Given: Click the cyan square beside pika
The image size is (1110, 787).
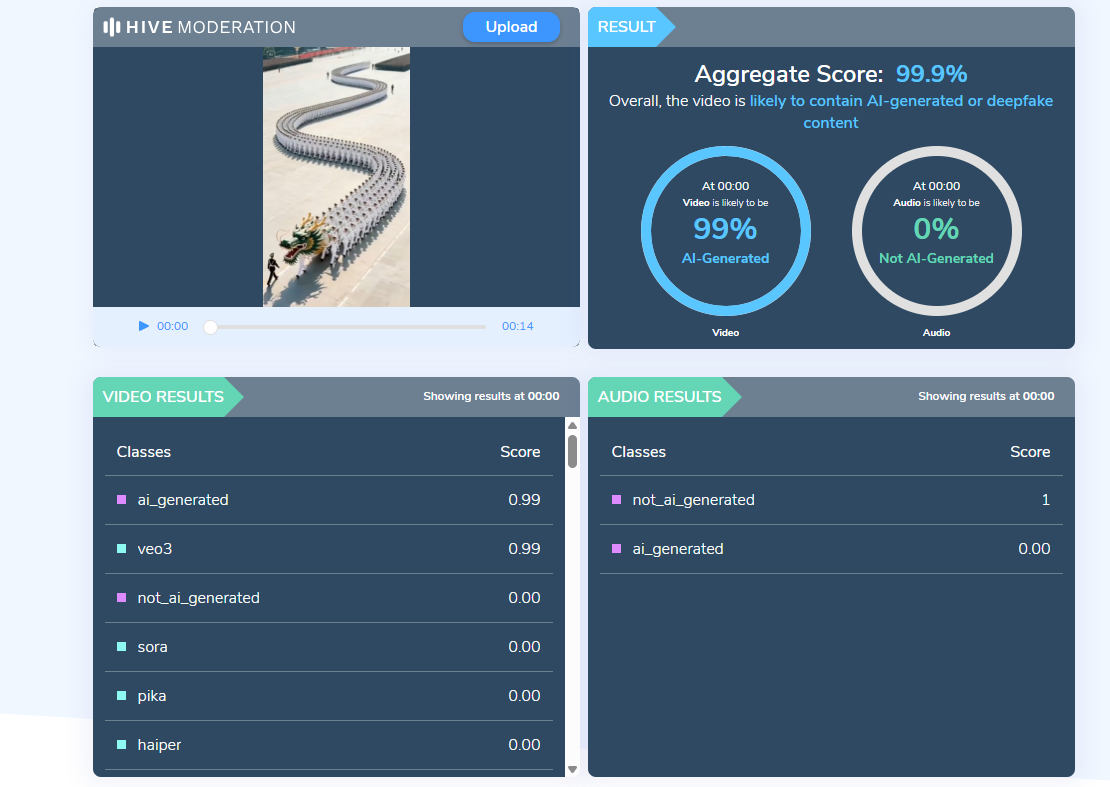Looking at the screenshot, I should pos(122,696).
